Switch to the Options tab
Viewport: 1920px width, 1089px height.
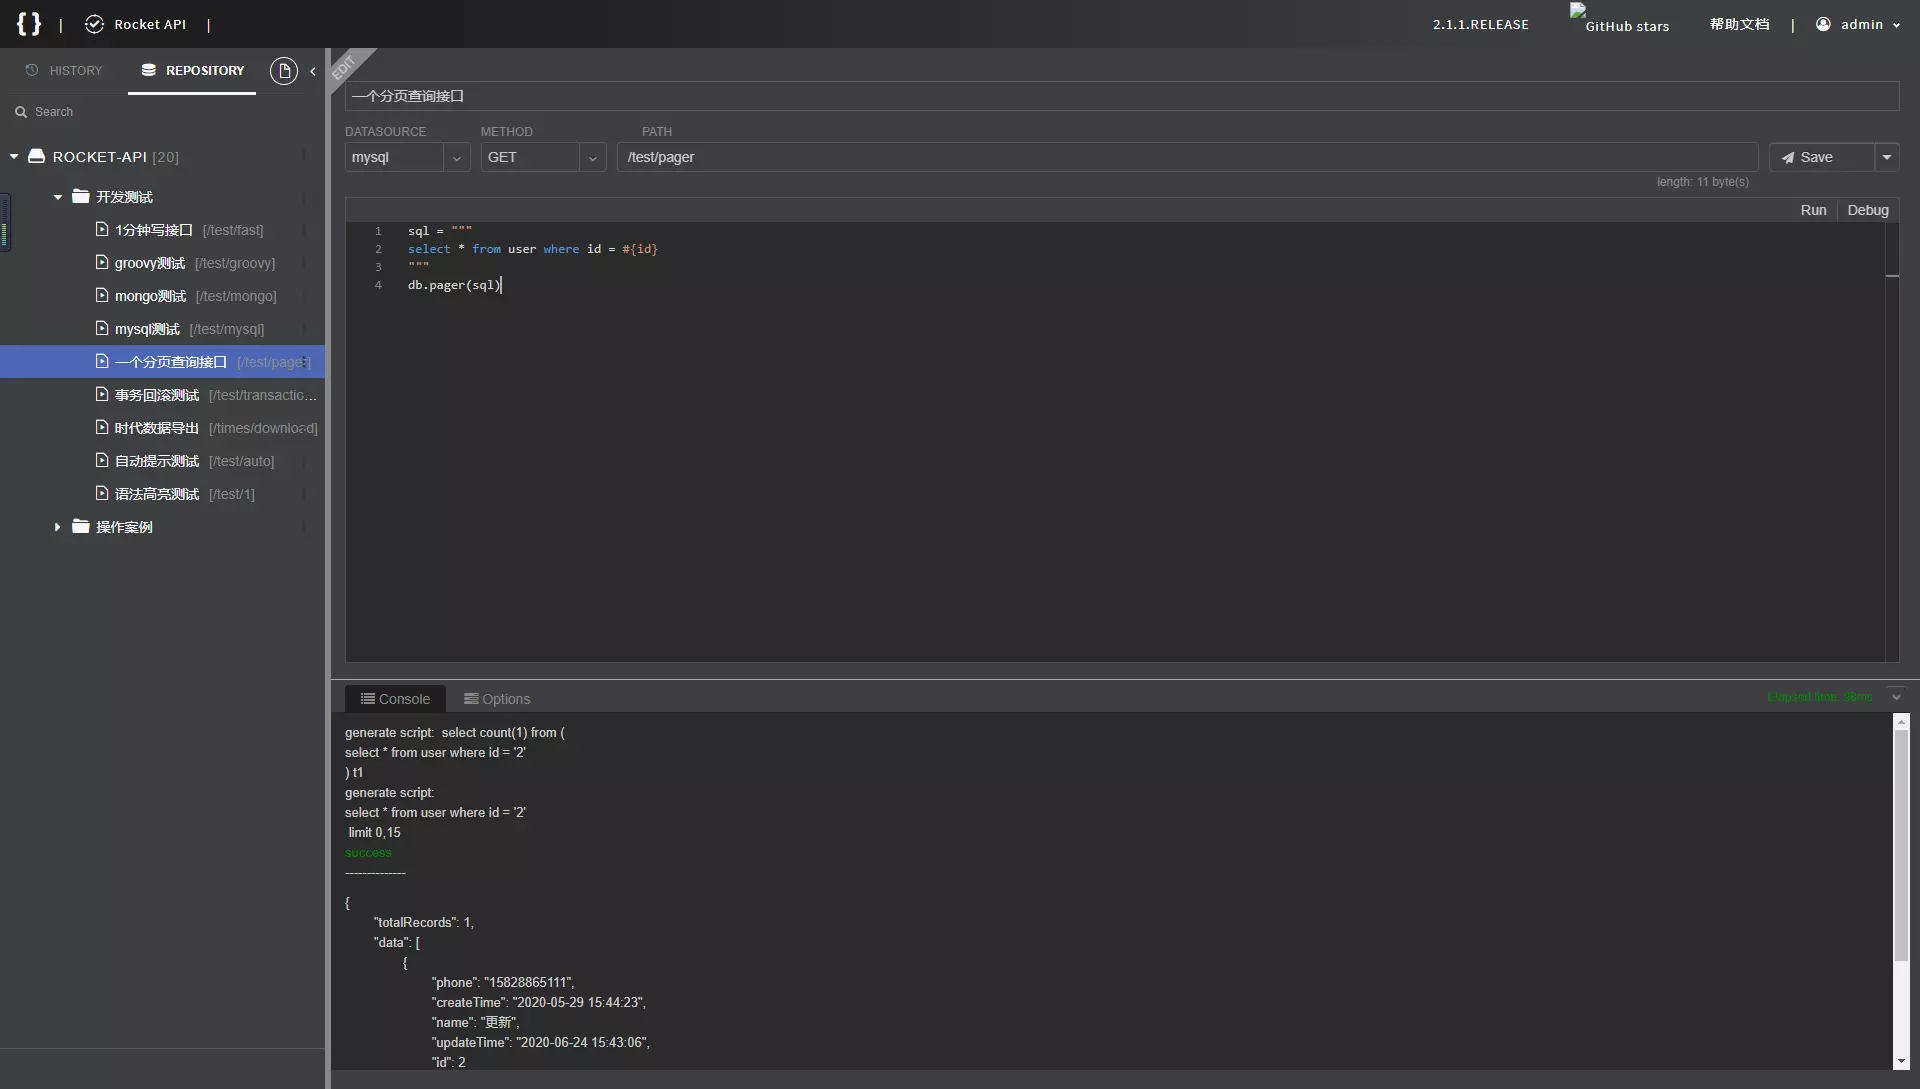click(497, 698)
